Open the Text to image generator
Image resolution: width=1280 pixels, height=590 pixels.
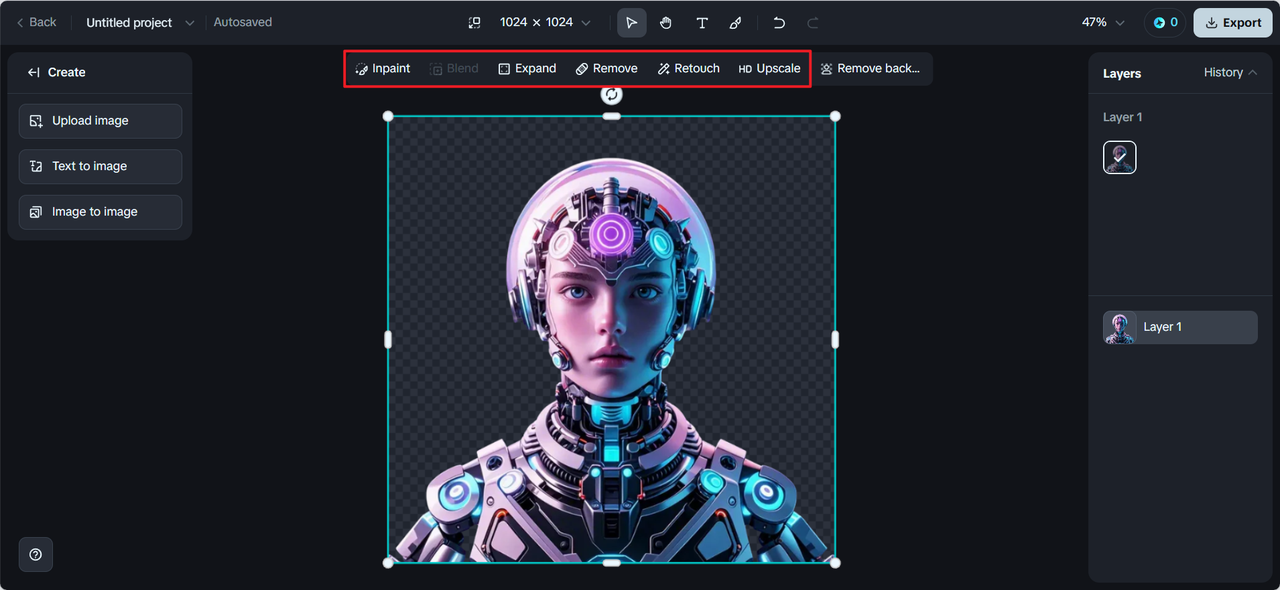coord(100,166)
